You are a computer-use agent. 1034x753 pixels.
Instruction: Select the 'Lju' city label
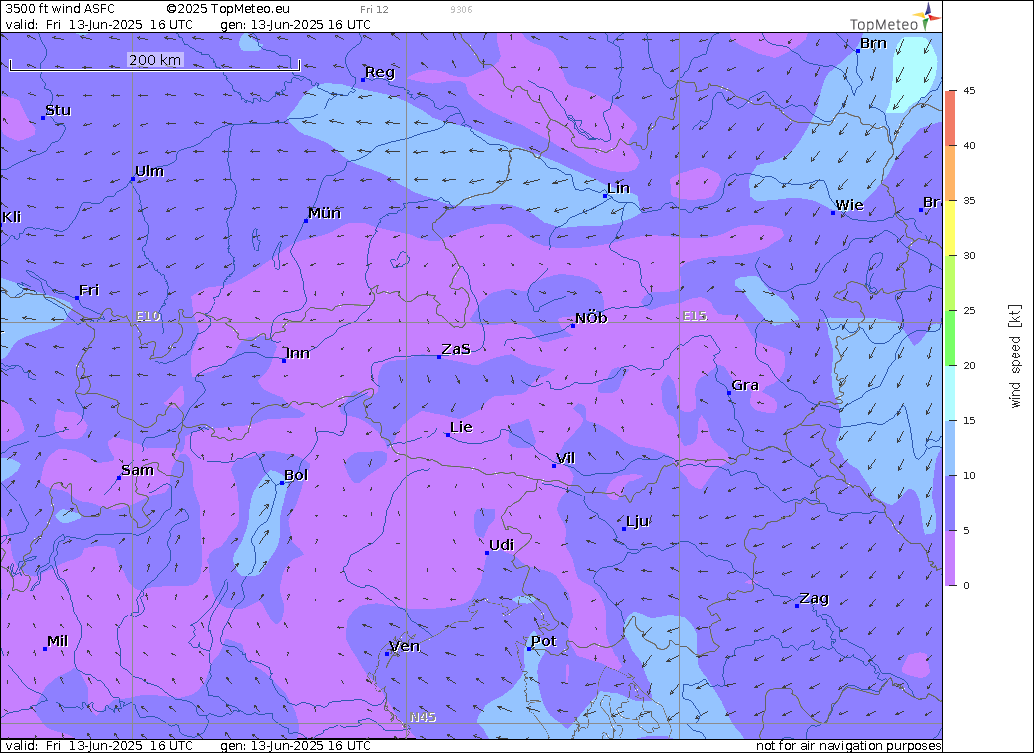(638, 522)
